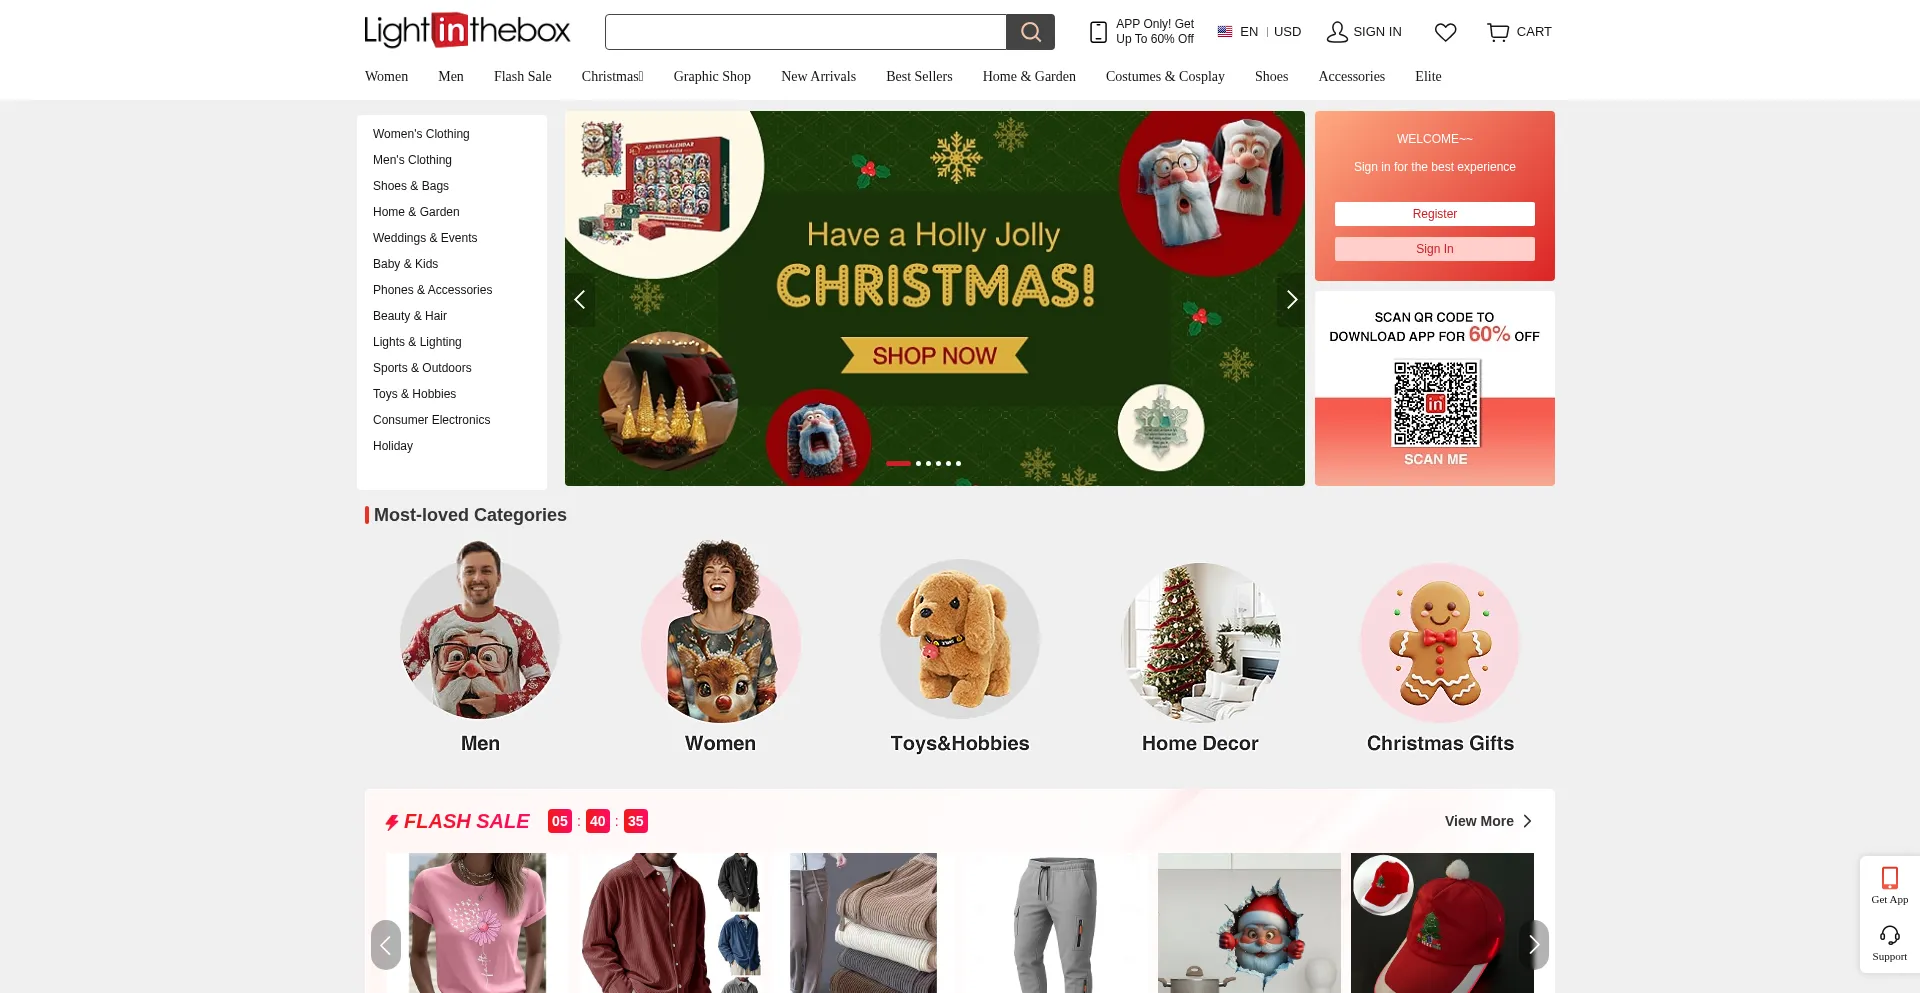Viewport: 1920px width, 993px height.
Task: Click the mobile app phone icon in header
Action: [x=1098, y=32]
